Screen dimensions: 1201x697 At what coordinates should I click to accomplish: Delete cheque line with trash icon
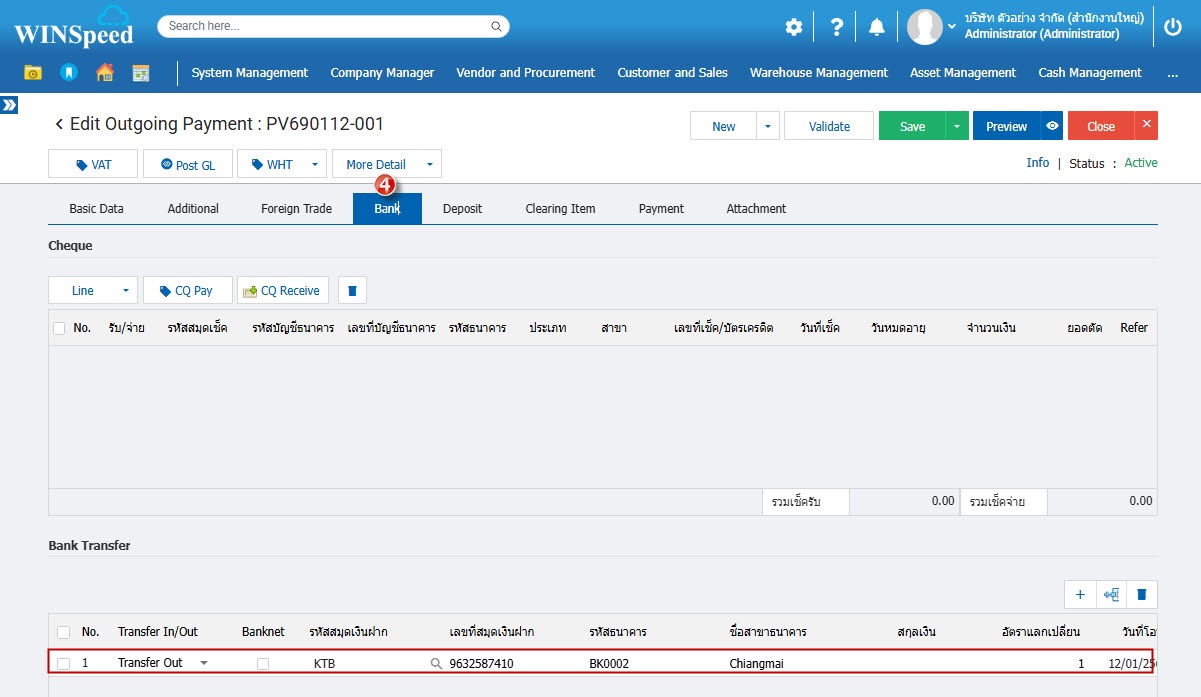point(352,291)
